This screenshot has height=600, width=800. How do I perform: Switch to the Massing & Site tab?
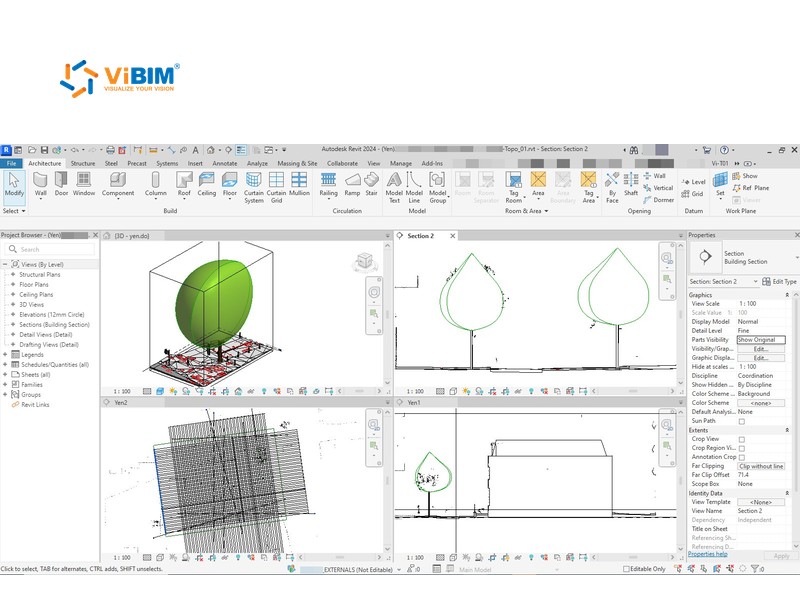click(x=297, y=163)
